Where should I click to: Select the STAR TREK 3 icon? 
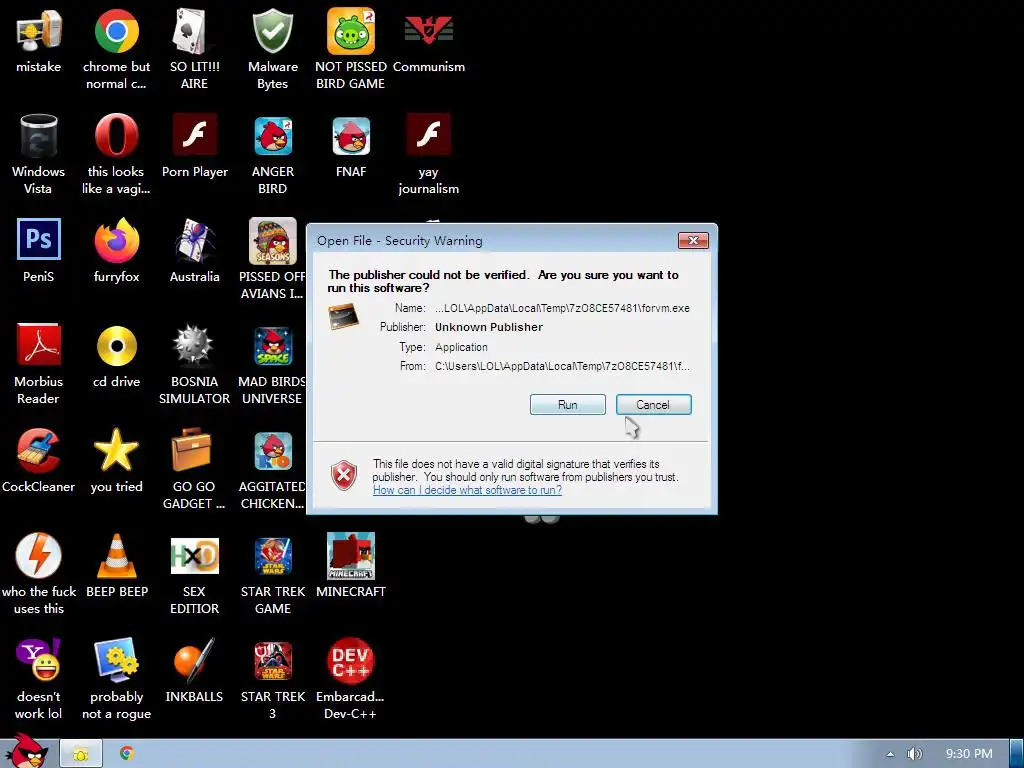(x=272, y=661)
